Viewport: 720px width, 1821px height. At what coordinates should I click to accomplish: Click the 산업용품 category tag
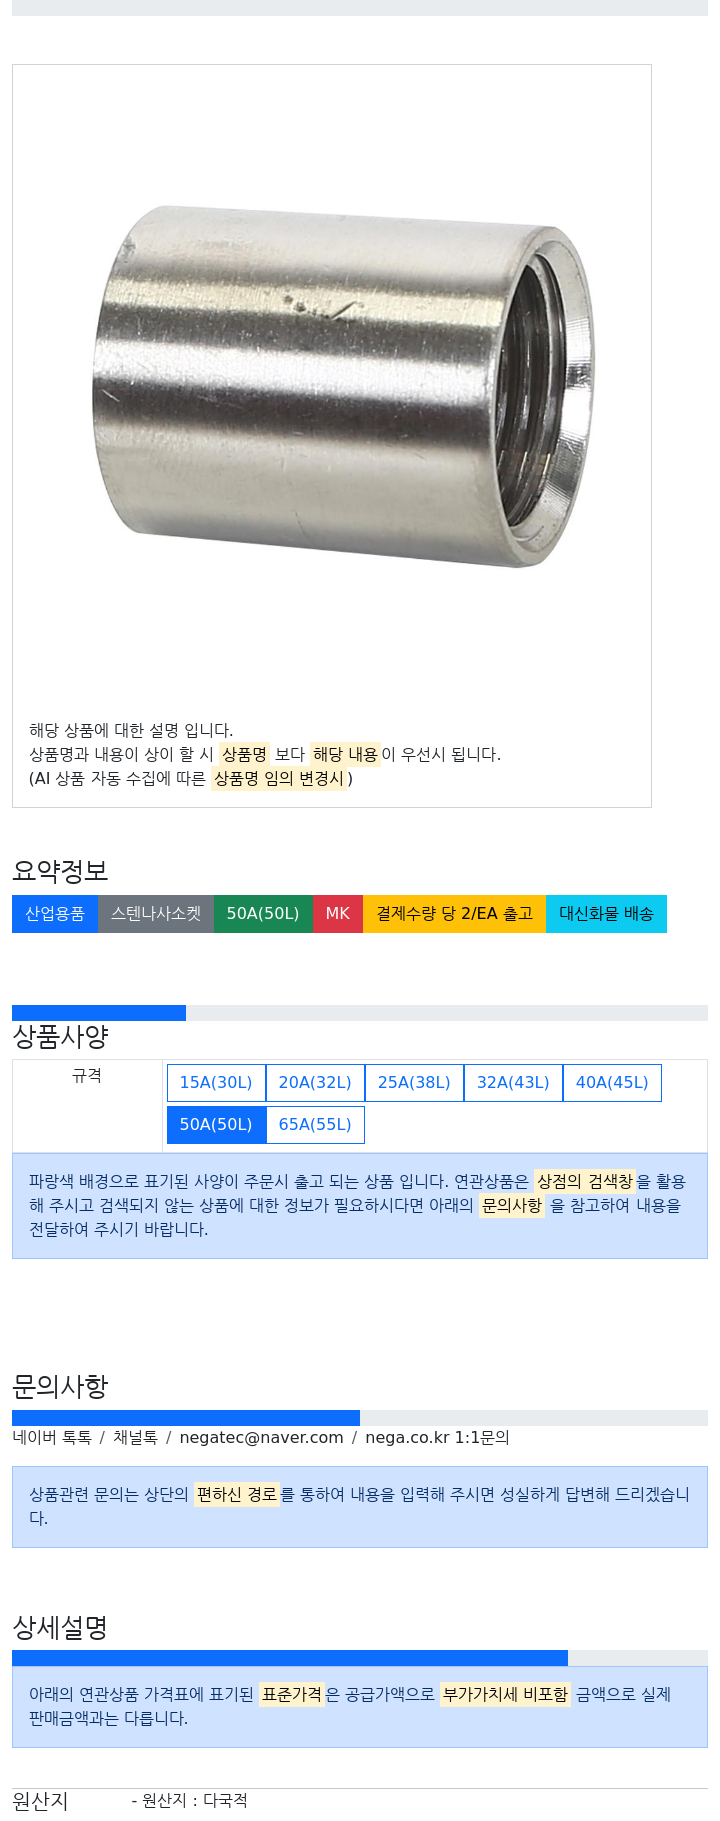coord(55,914)
